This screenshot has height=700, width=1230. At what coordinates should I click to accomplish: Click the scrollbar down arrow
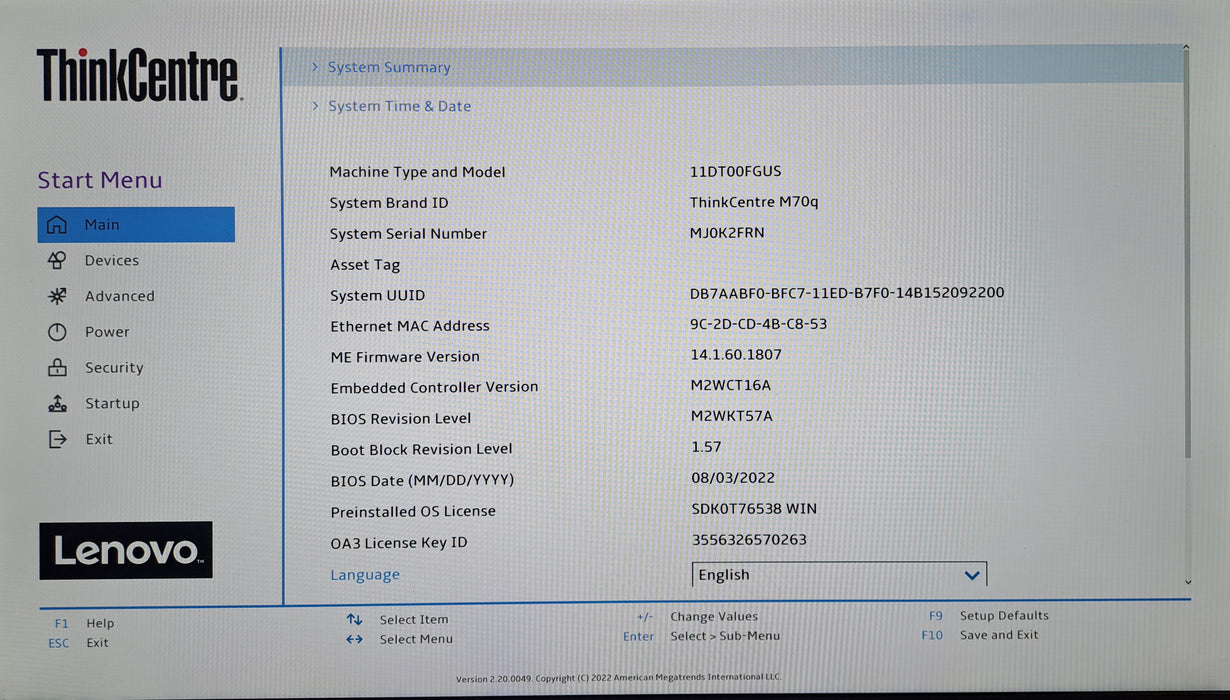click(x=1187, y=581)
